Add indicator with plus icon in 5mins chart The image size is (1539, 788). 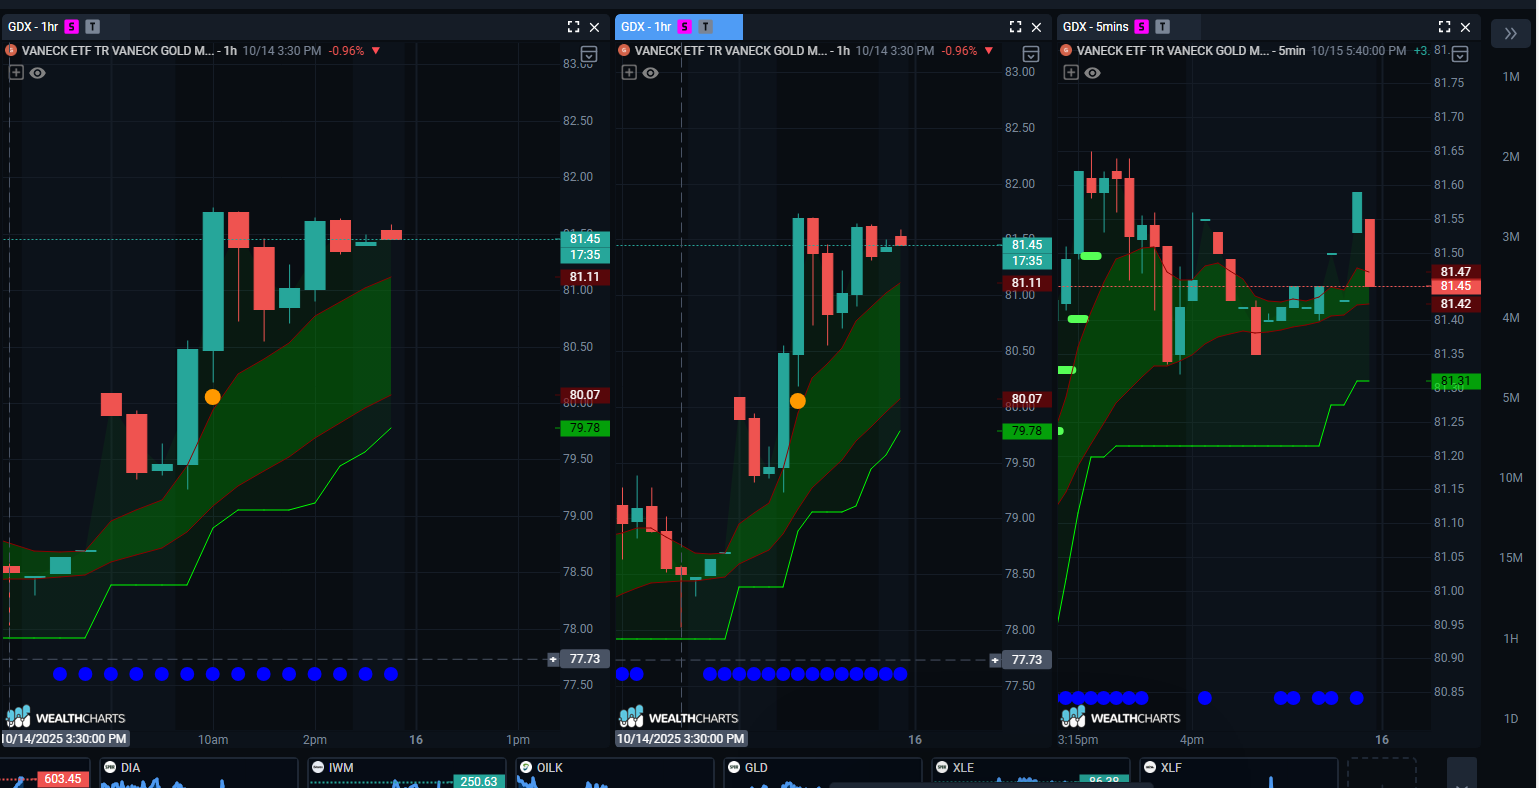(1071, 72)
